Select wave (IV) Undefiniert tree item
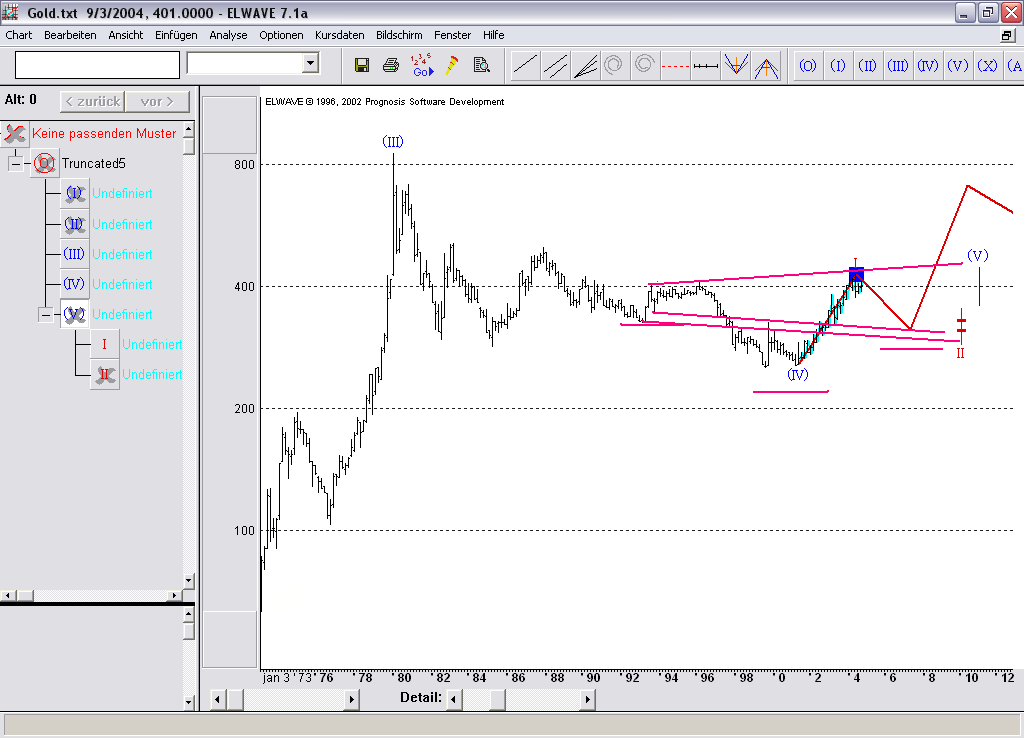Viewport: 1024px width, 738px height. pyautogui.click(x=122, y=284)
